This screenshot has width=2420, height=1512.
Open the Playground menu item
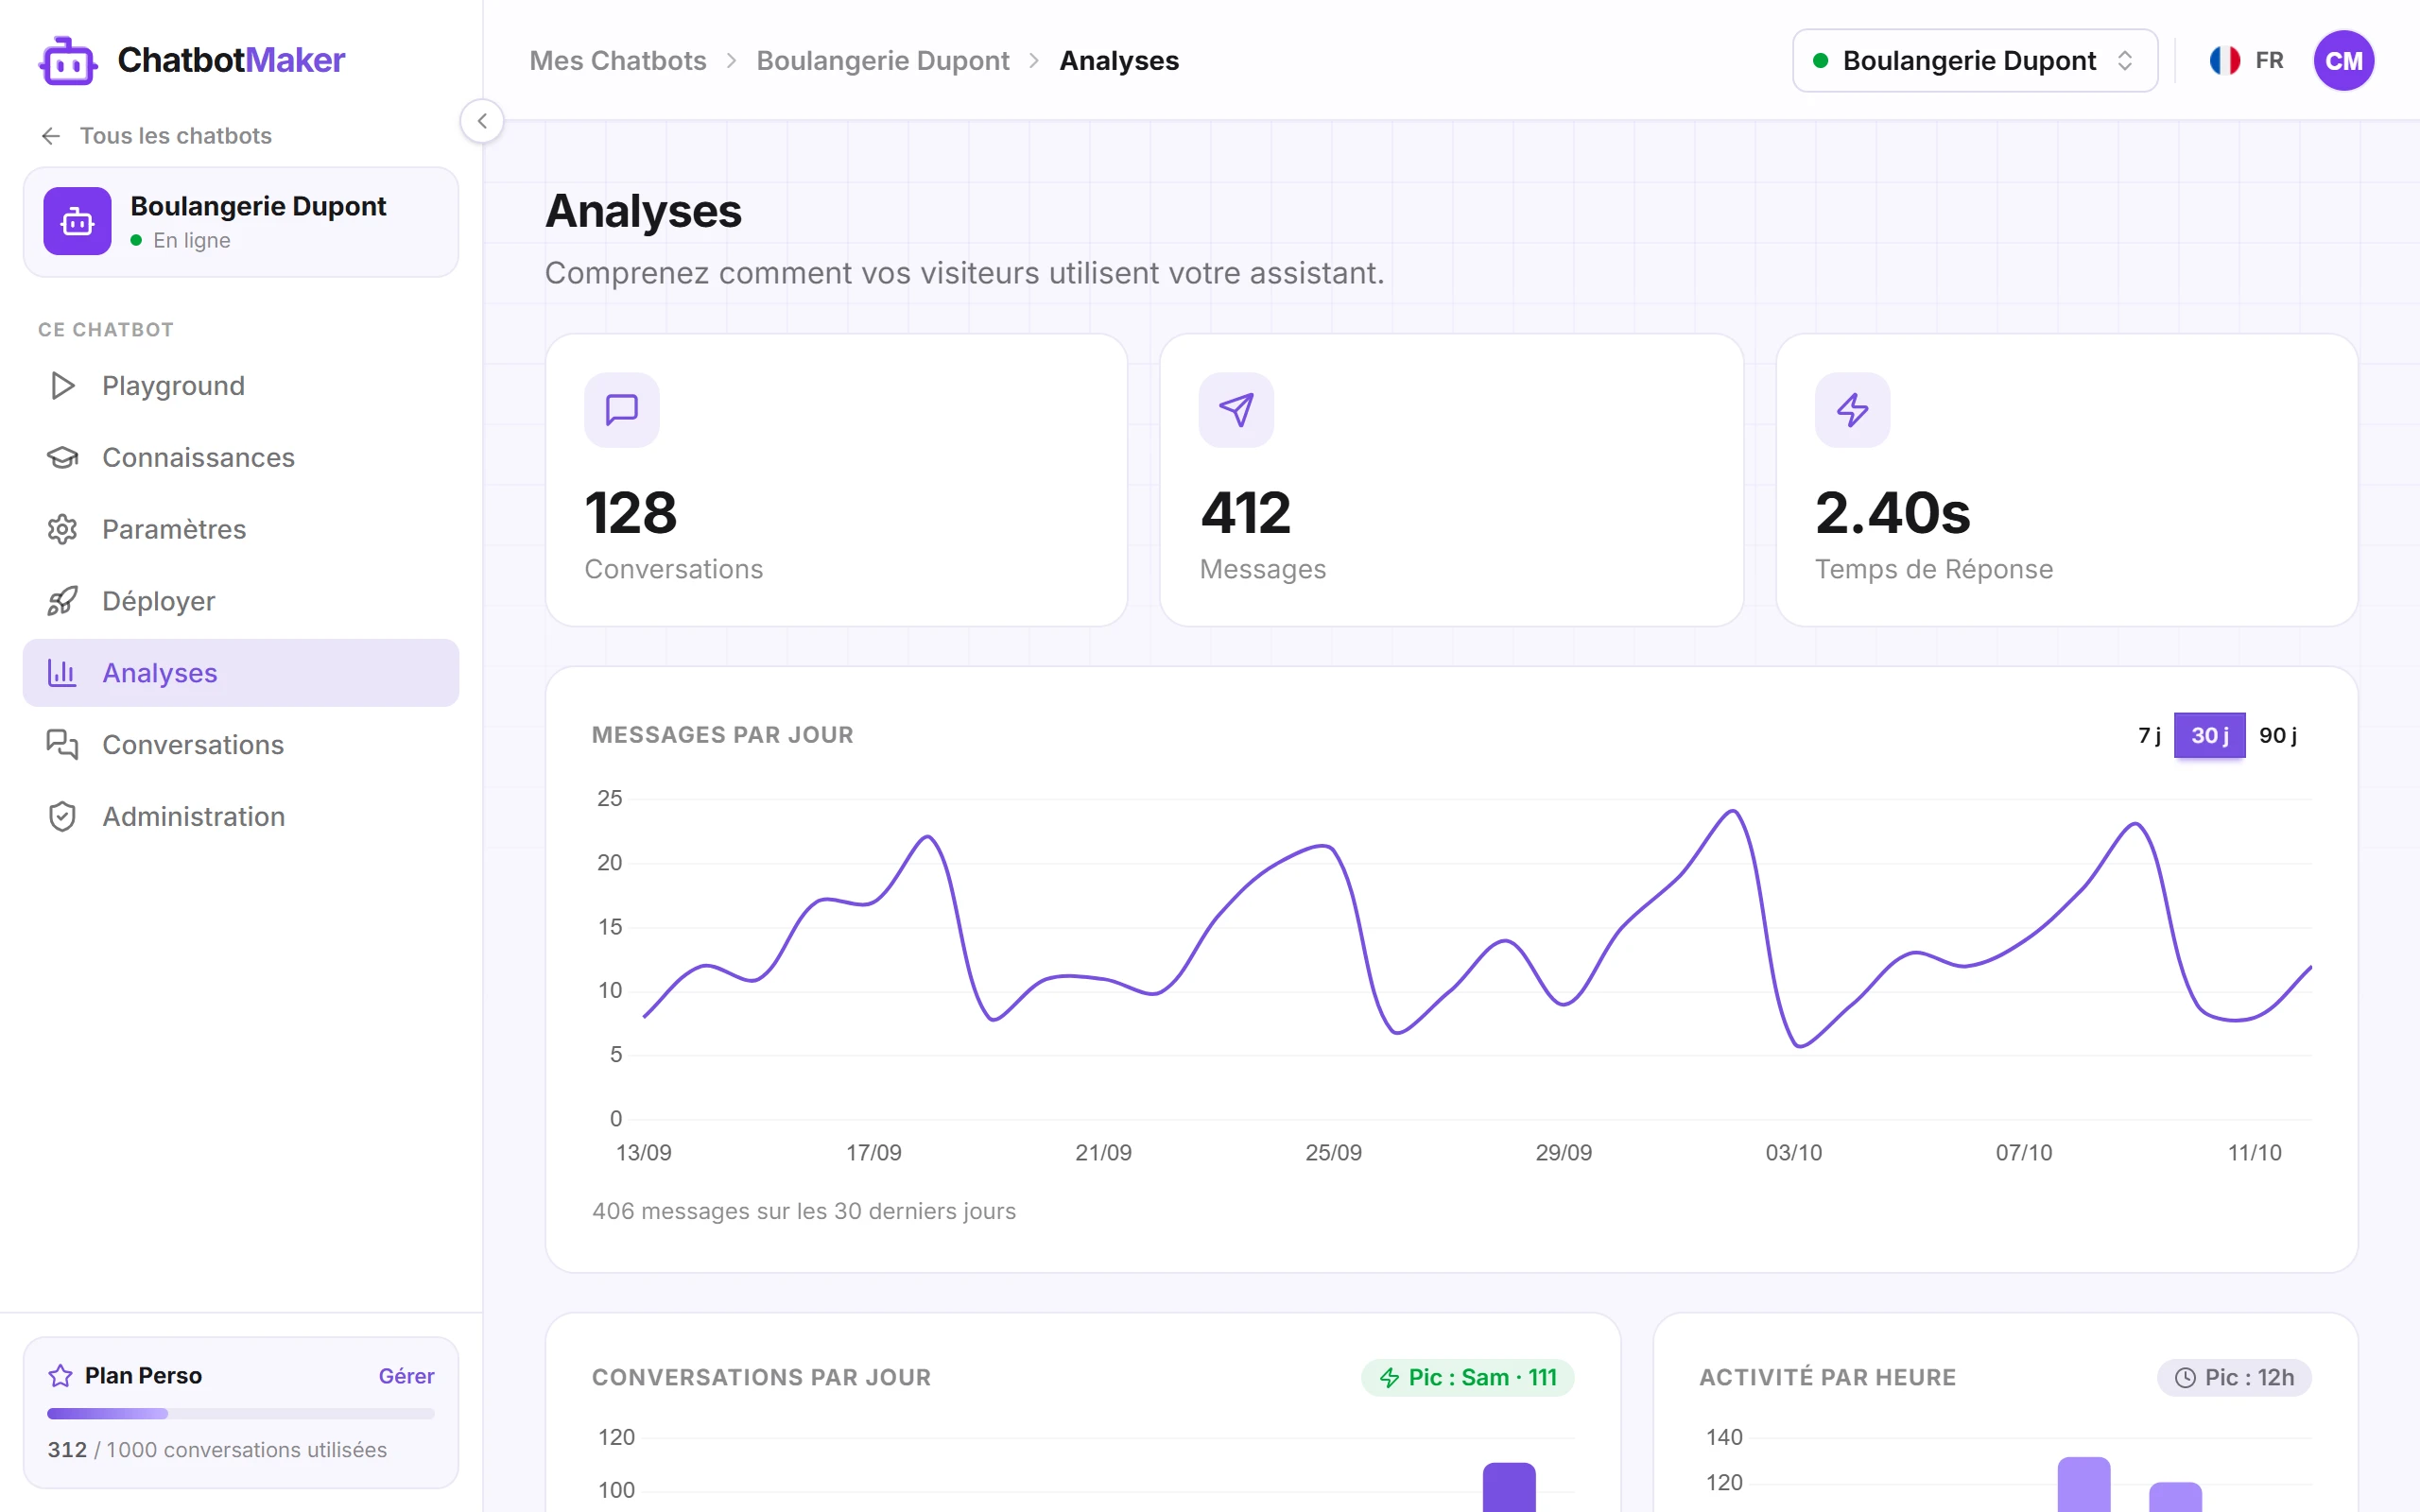[x=241, y=386]
